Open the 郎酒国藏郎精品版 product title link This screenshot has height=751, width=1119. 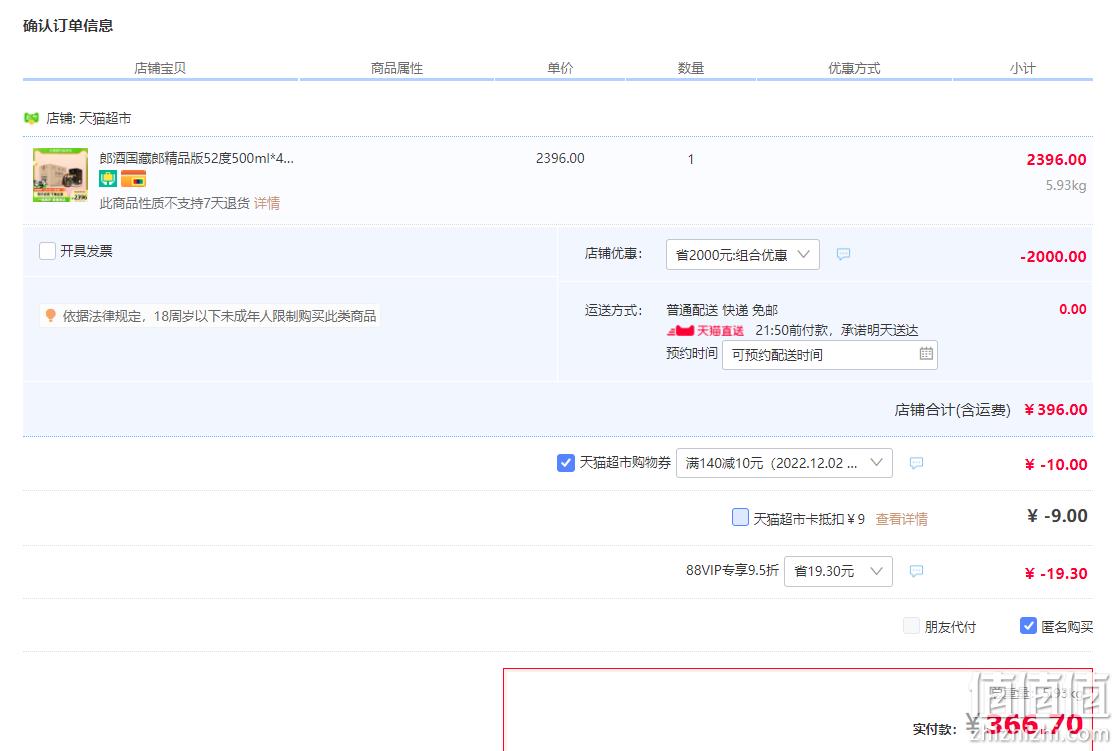pyautogui.click(x=196, y=158)
